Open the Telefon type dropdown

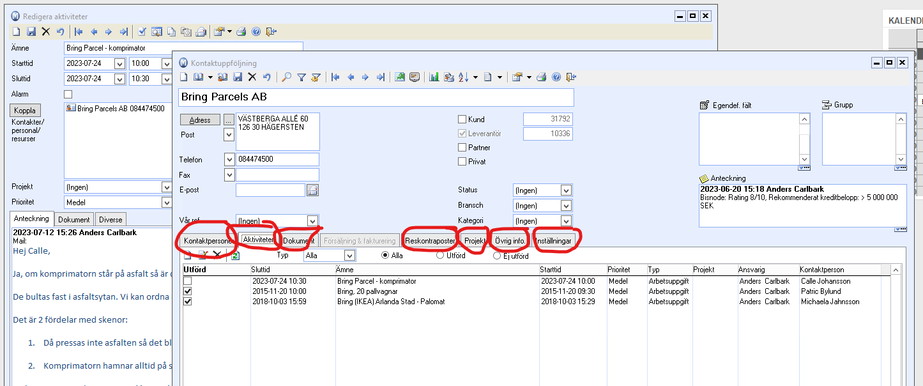pyautogui.click(x=229, y=159)
